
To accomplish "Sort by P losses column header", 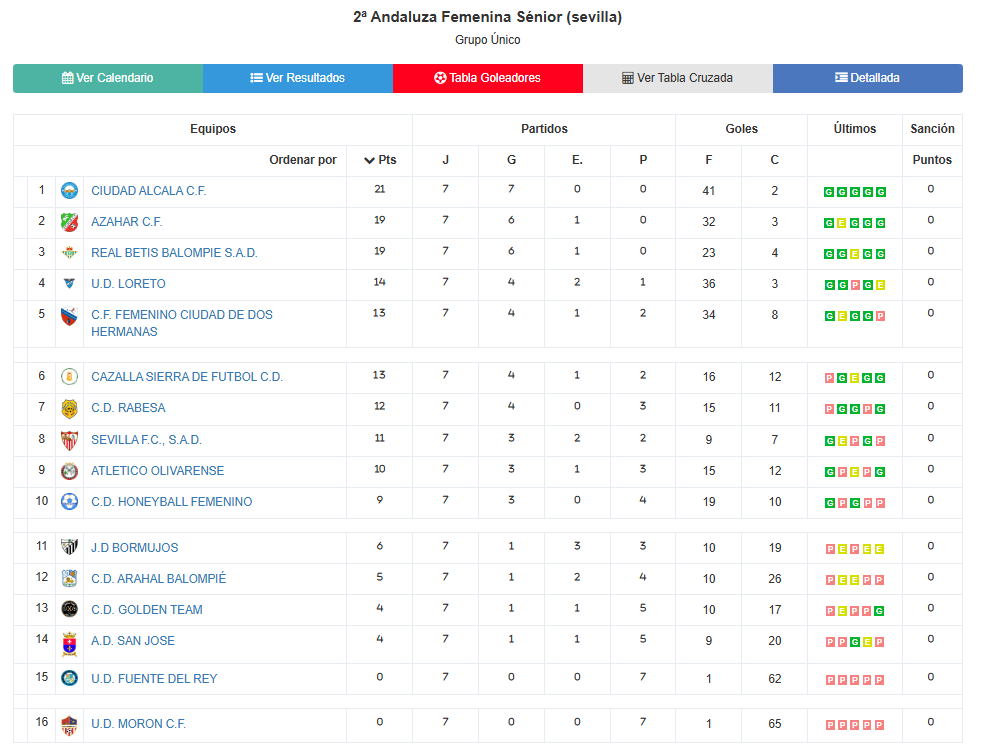I will (x=643, y=160).
